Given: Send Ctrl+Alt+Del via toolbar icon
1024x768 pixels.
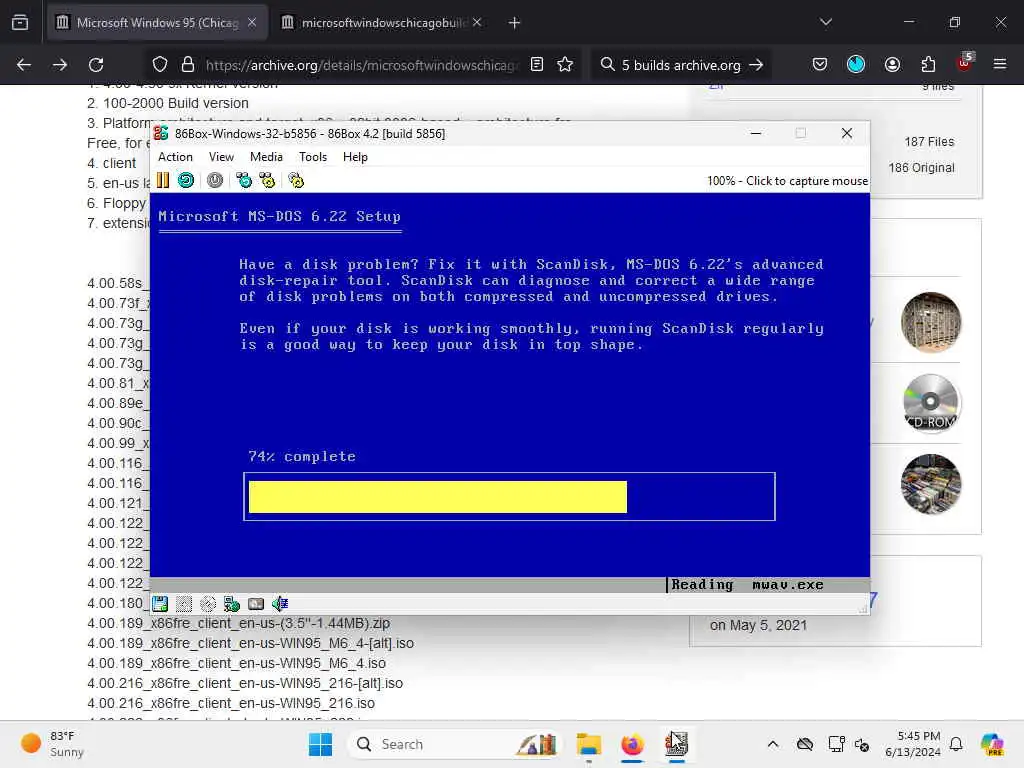Looking at the screenshot, I should 244,180.
